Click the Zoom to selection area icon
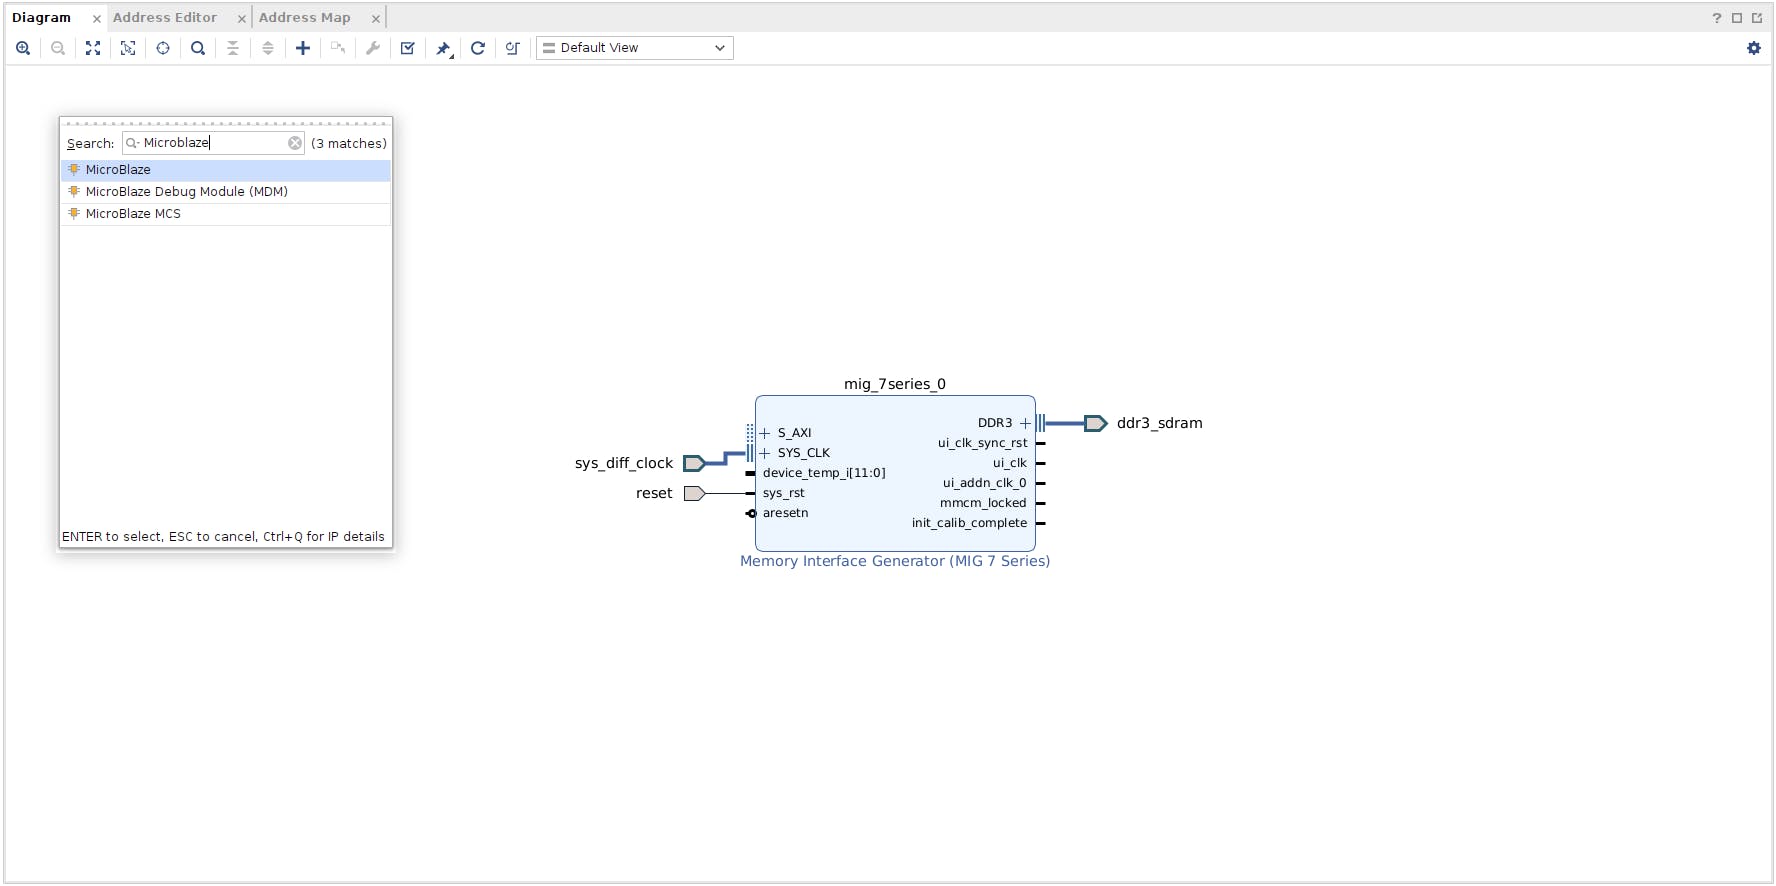Image resolution: width=1776 pixels, height=886 pixels. click(128, 48)
